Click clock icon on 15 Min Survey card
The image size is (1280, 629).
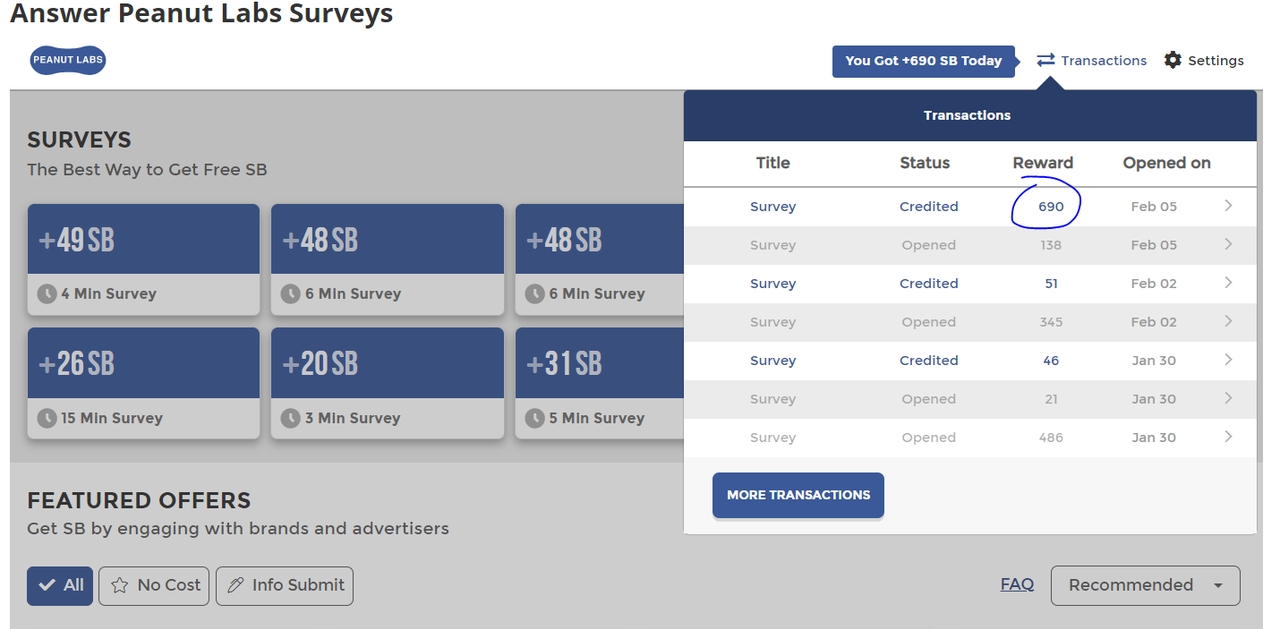tap(47, 418)
